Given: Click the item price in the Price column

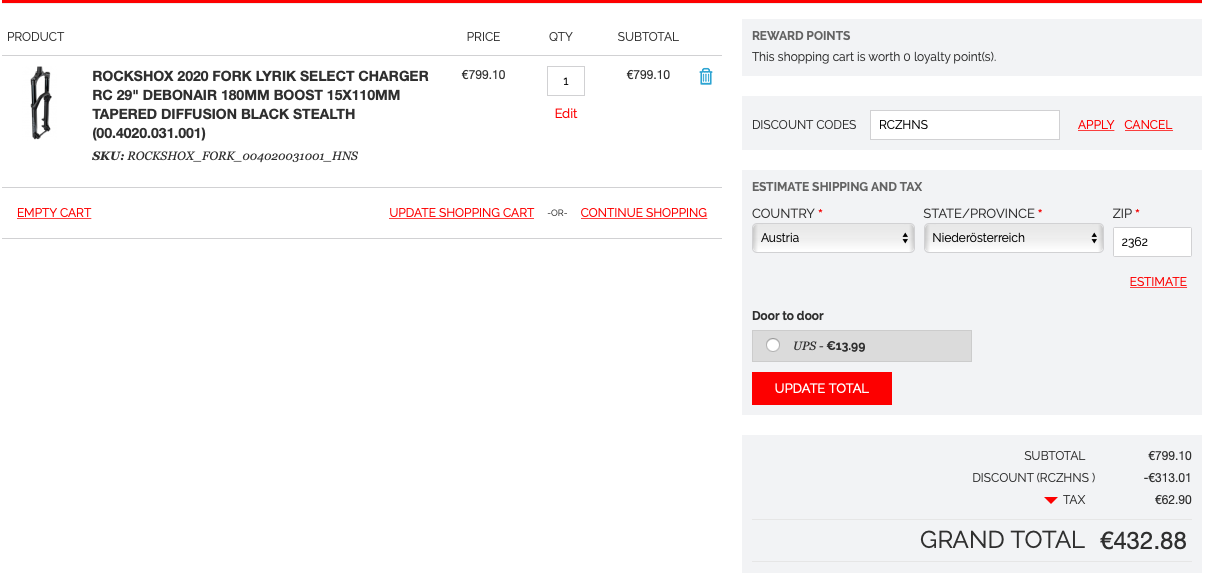Looking at the screenshot, I should pos(483,75).
